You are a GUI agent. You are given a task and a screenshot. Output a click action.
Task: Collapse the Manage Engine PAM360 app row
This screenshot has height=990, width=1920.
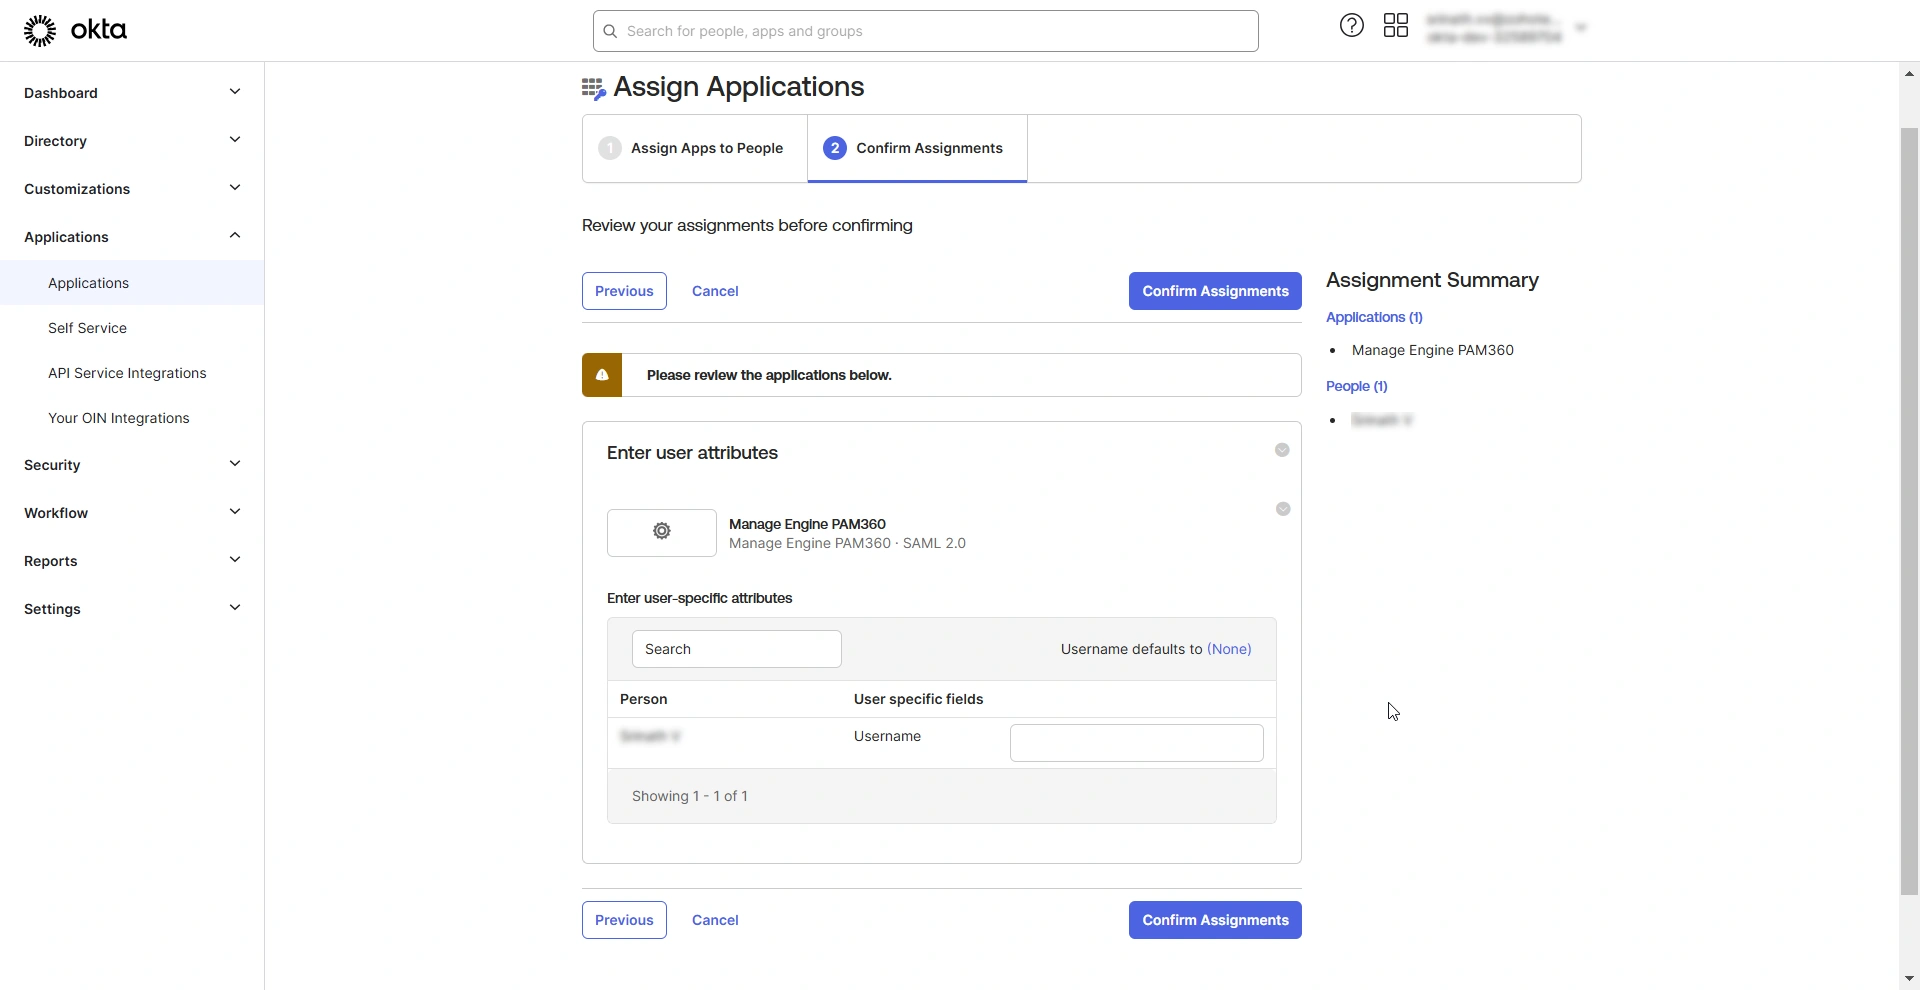click(x=1282, y=510)
